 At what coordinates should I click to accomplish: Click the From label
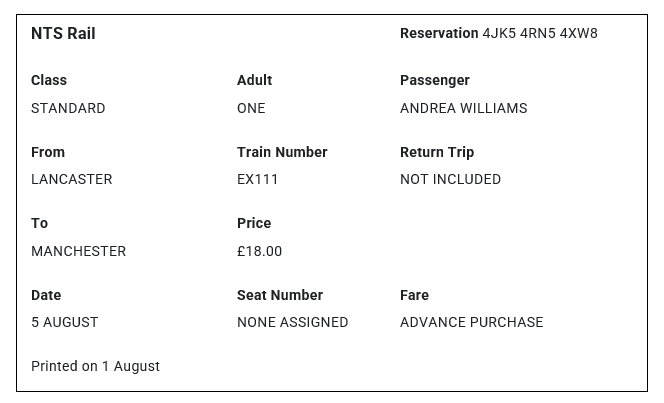tap(48, 152)
